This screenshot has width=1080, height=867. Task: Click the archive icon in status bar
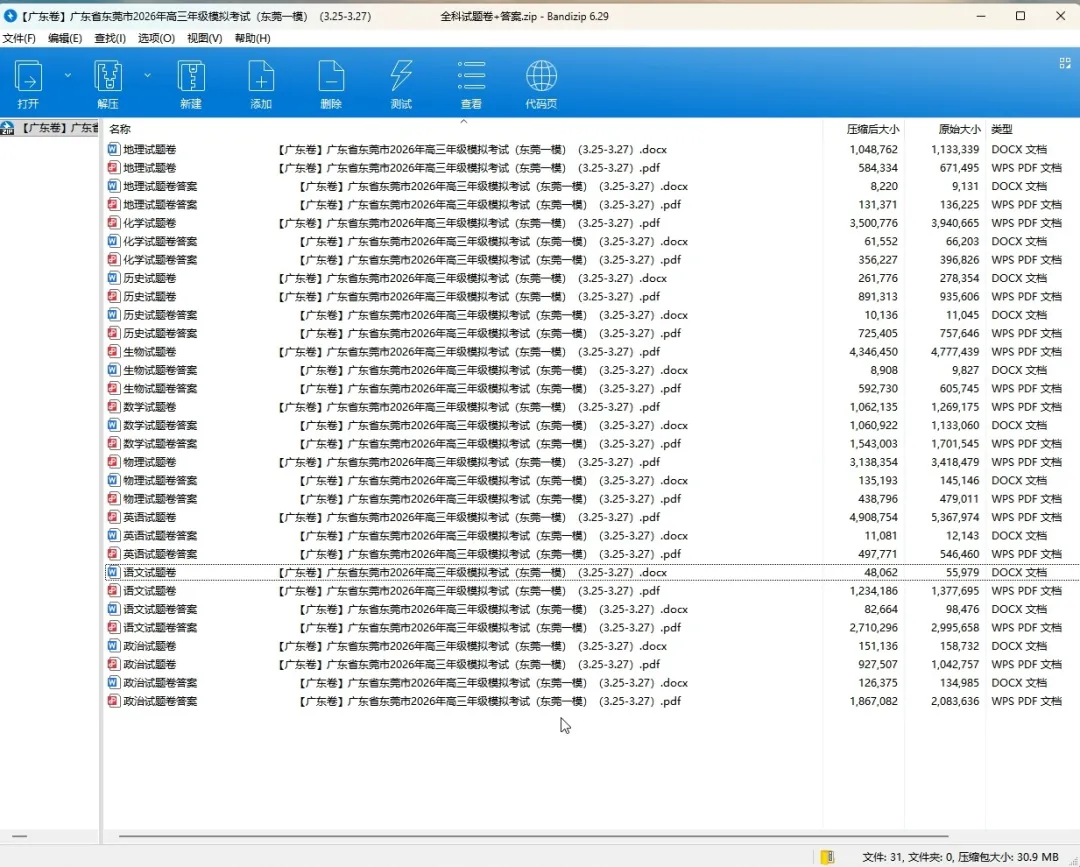pyautogui.click(x=828, y=857)
